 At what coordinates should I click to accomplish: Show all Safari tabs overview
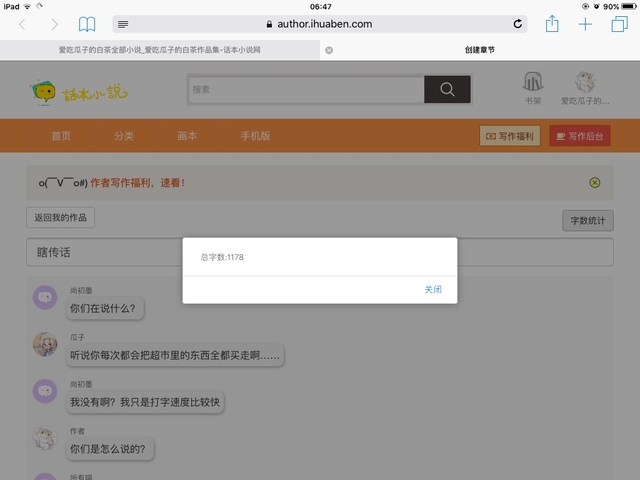[x=619, y=24]
